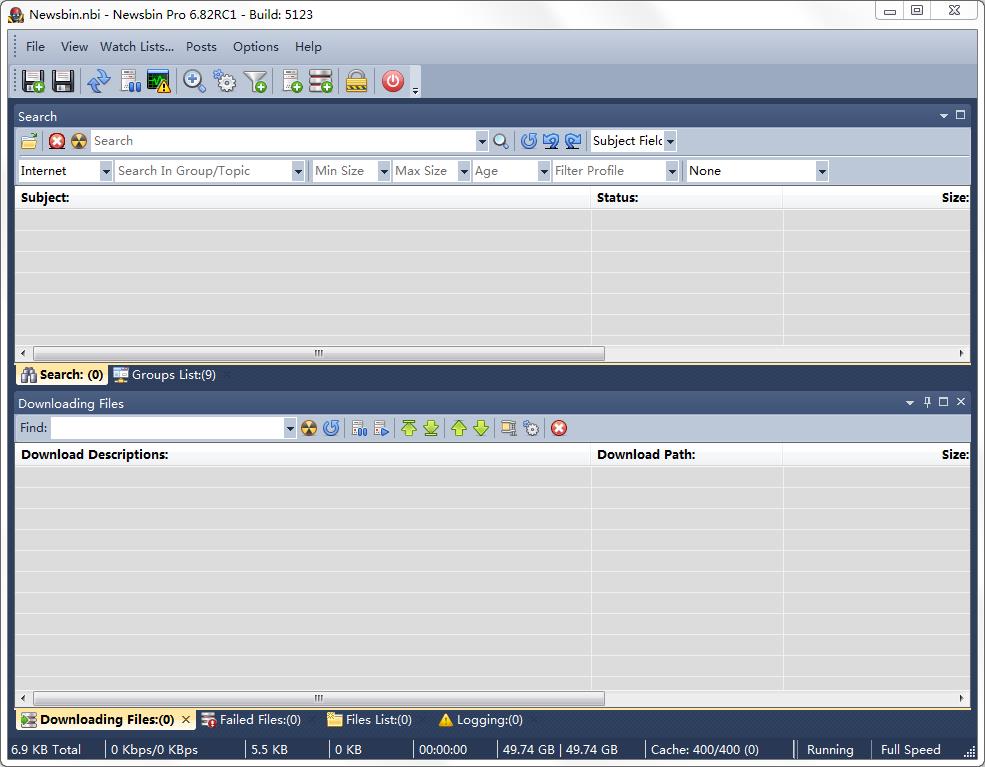The width and height of the screenshot is (985, 767).
Task: Click the yellow padlock toolbar icon
Action: pyautogui.click(x=356, y=81)
